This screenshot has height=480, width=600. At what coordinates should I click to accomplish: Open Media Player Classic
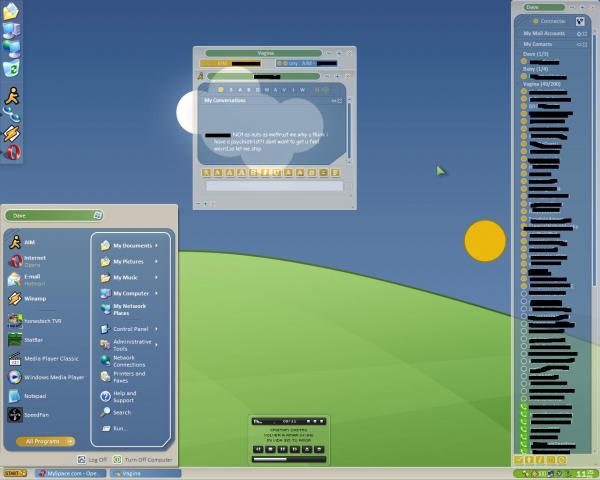point(43,359)
